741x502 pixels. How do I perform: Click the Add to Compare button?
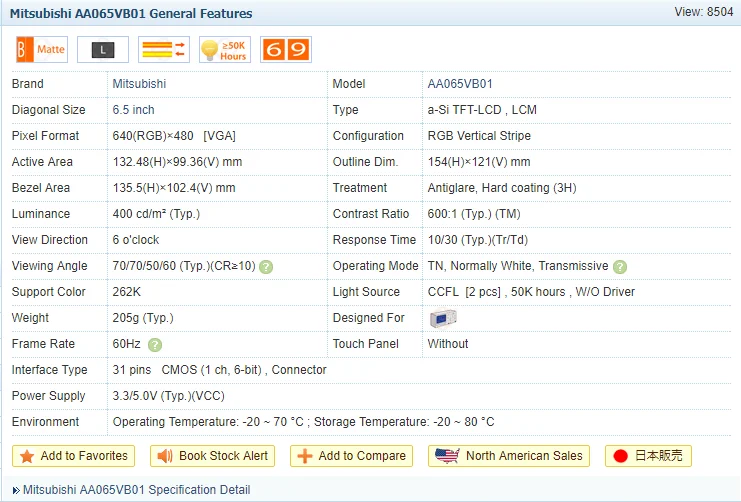coord(352,456)
